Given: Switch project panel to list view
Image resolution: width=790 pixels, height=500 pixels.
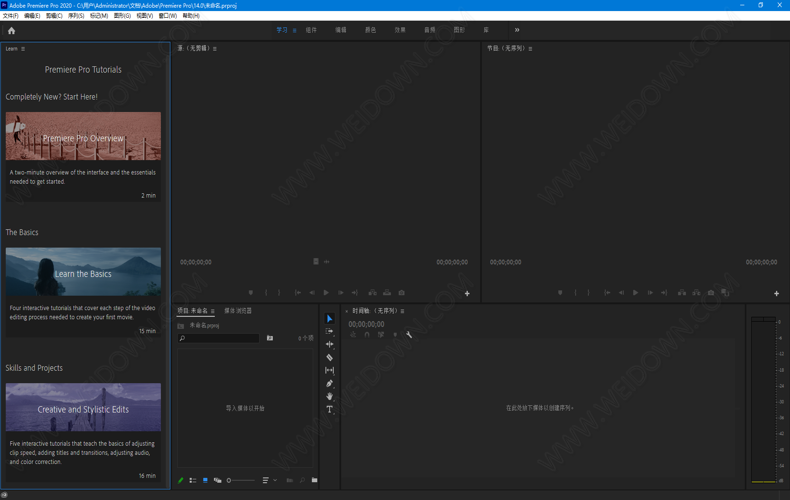Looking at the screenshot, I should click(x=193, y=480).
